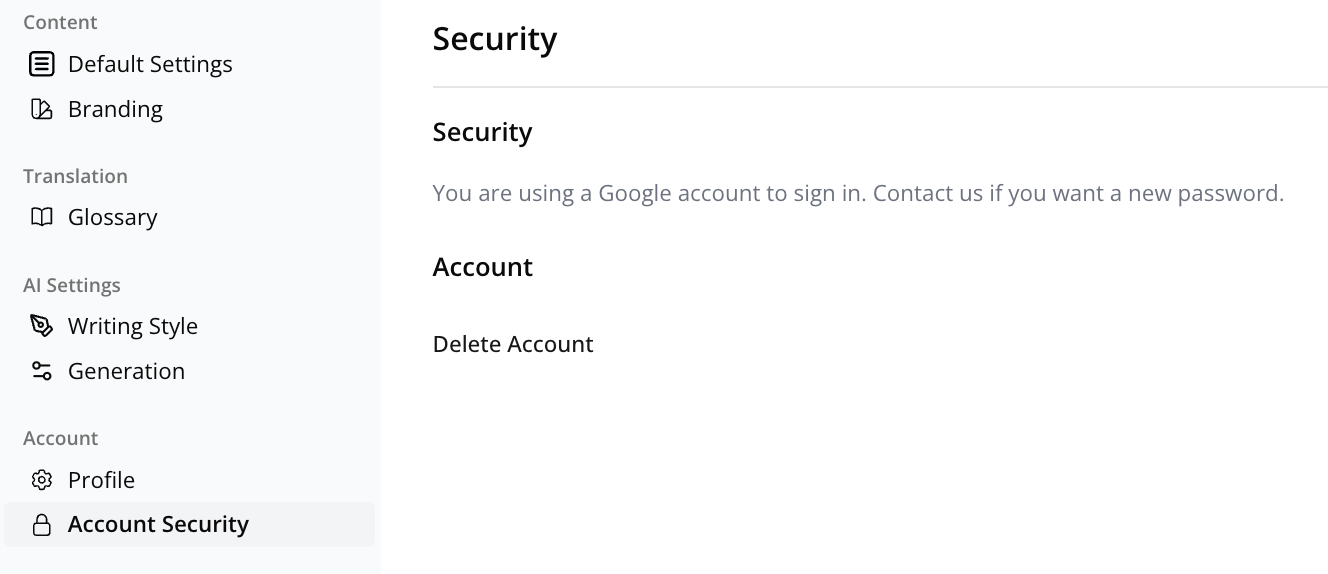Click the Generation sliders icon
The height and width of the screenshot is (574, 1328).
42,371
